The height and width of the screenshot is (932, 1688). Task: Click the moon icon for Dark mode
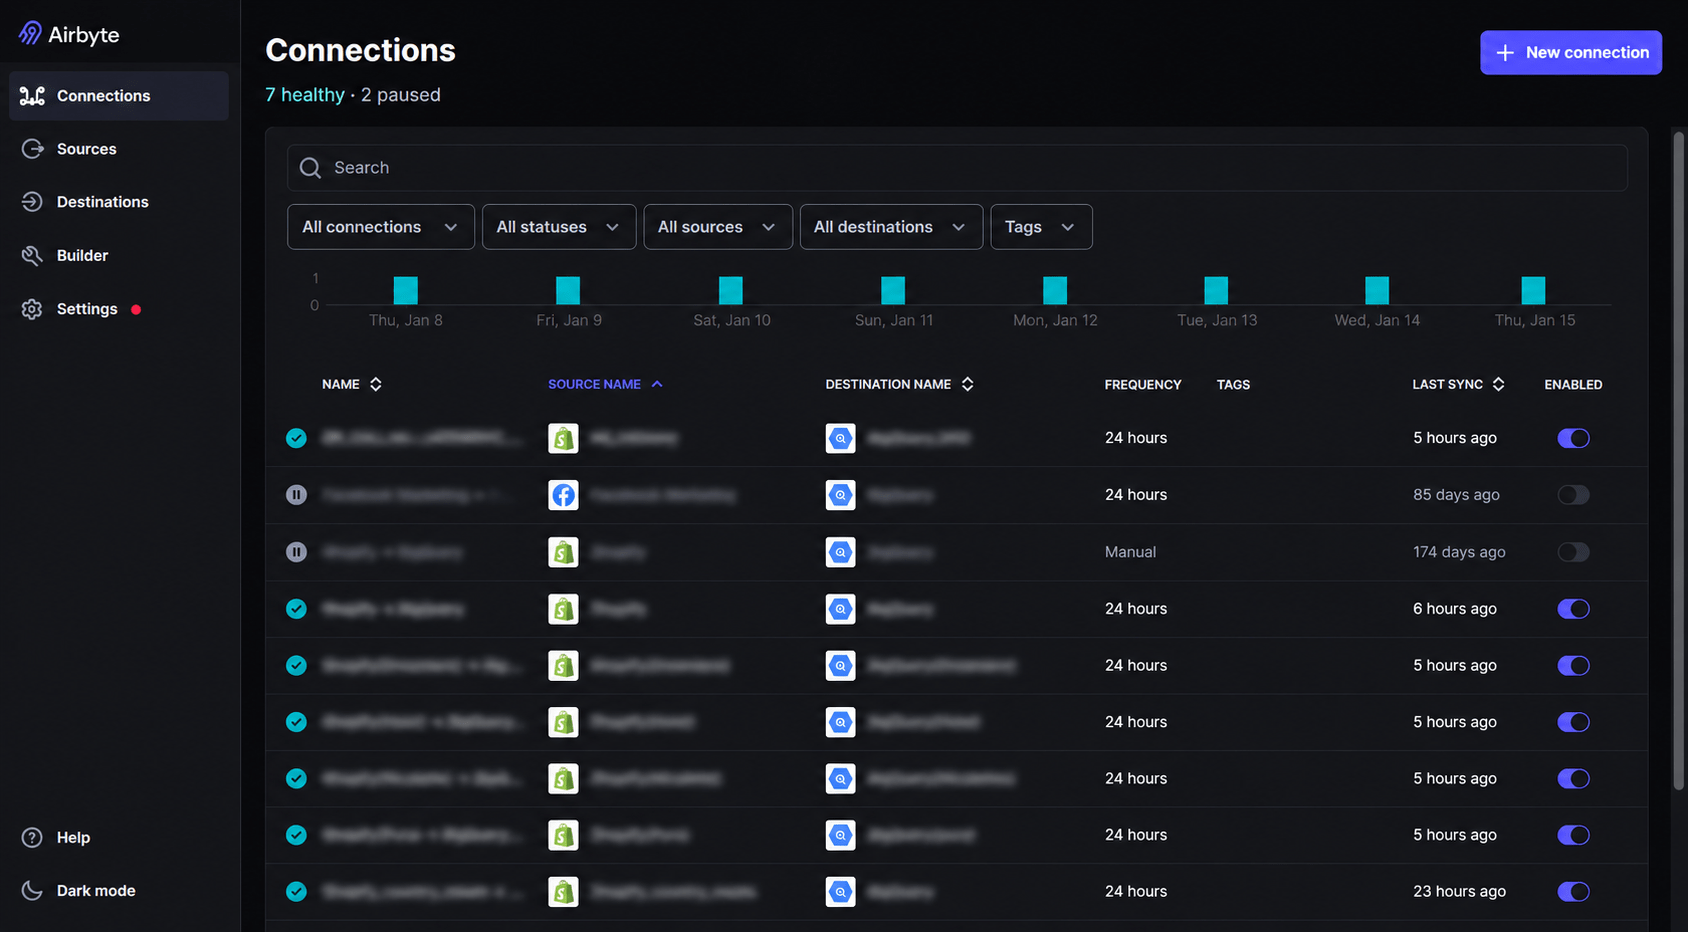click(x=32, y=891)
